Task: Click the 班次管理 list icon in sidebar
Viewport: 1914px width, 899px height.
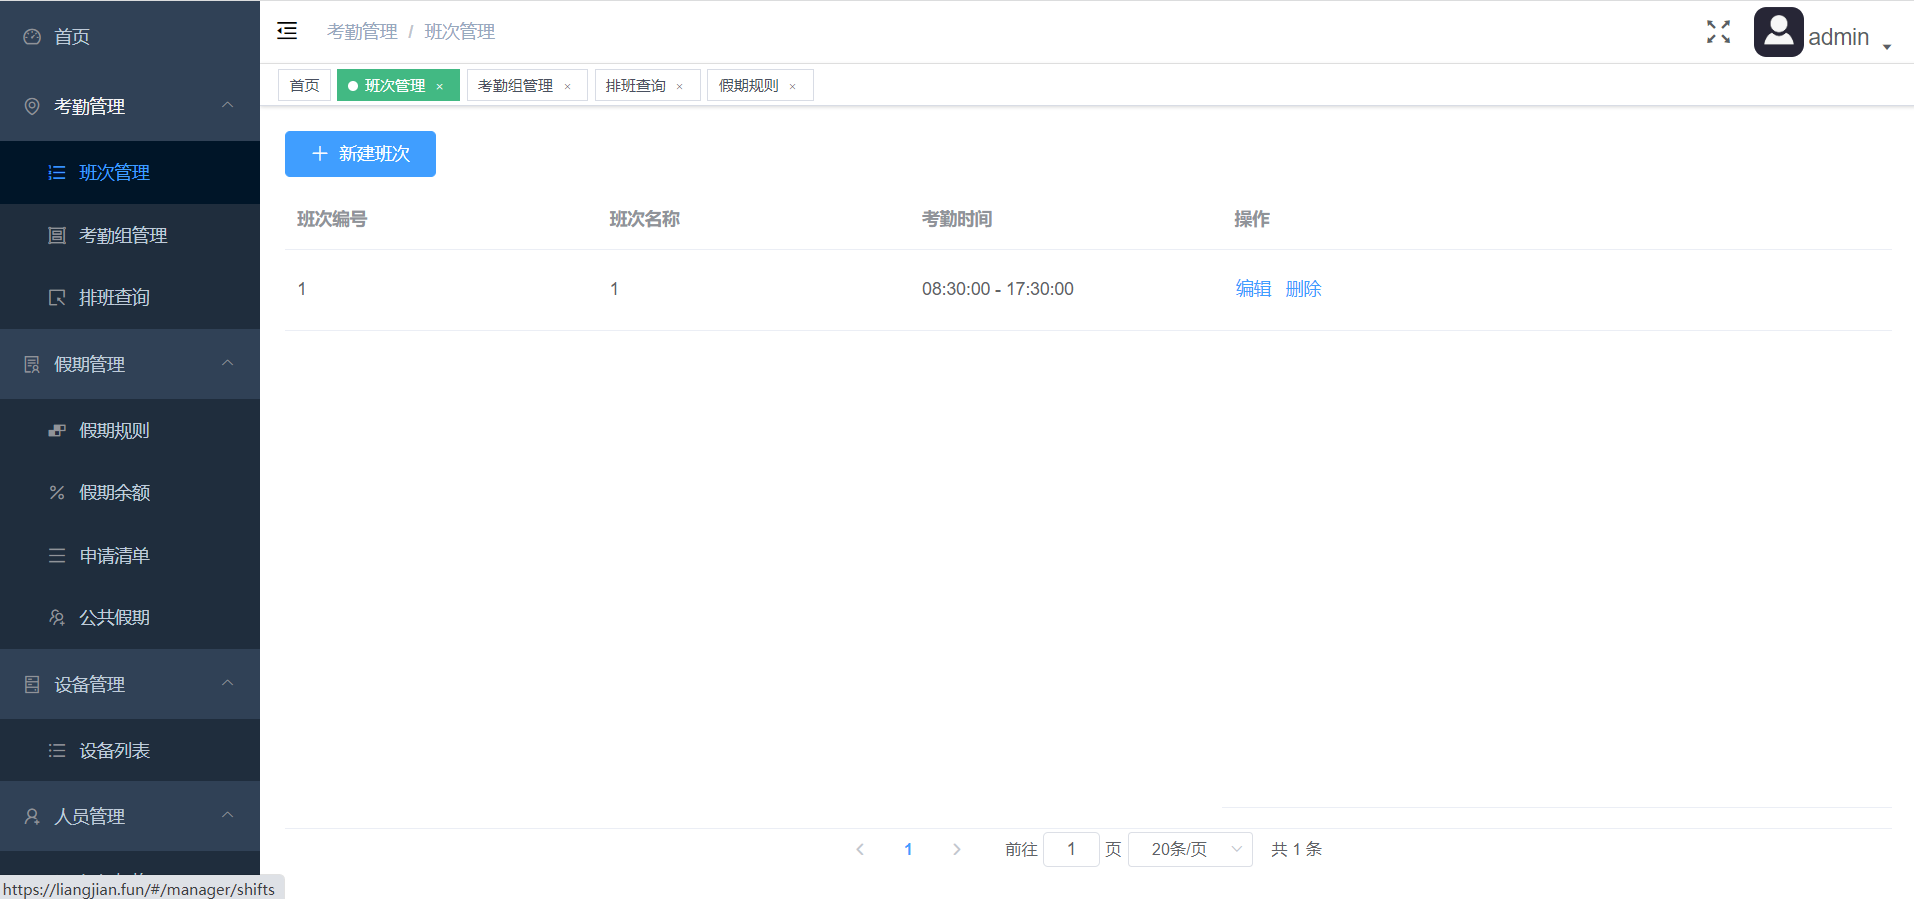Action: click(57, 173)
